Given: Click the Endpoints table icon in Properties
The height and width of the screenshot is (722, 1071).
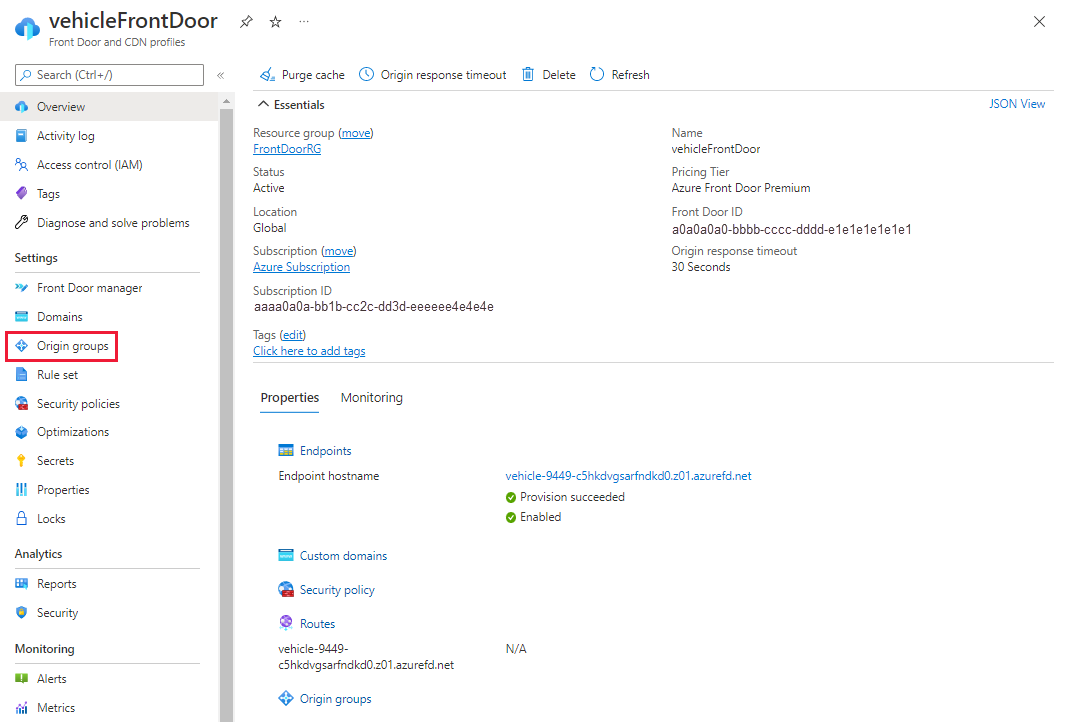Looking at the screenshot, I should (286, 451).
